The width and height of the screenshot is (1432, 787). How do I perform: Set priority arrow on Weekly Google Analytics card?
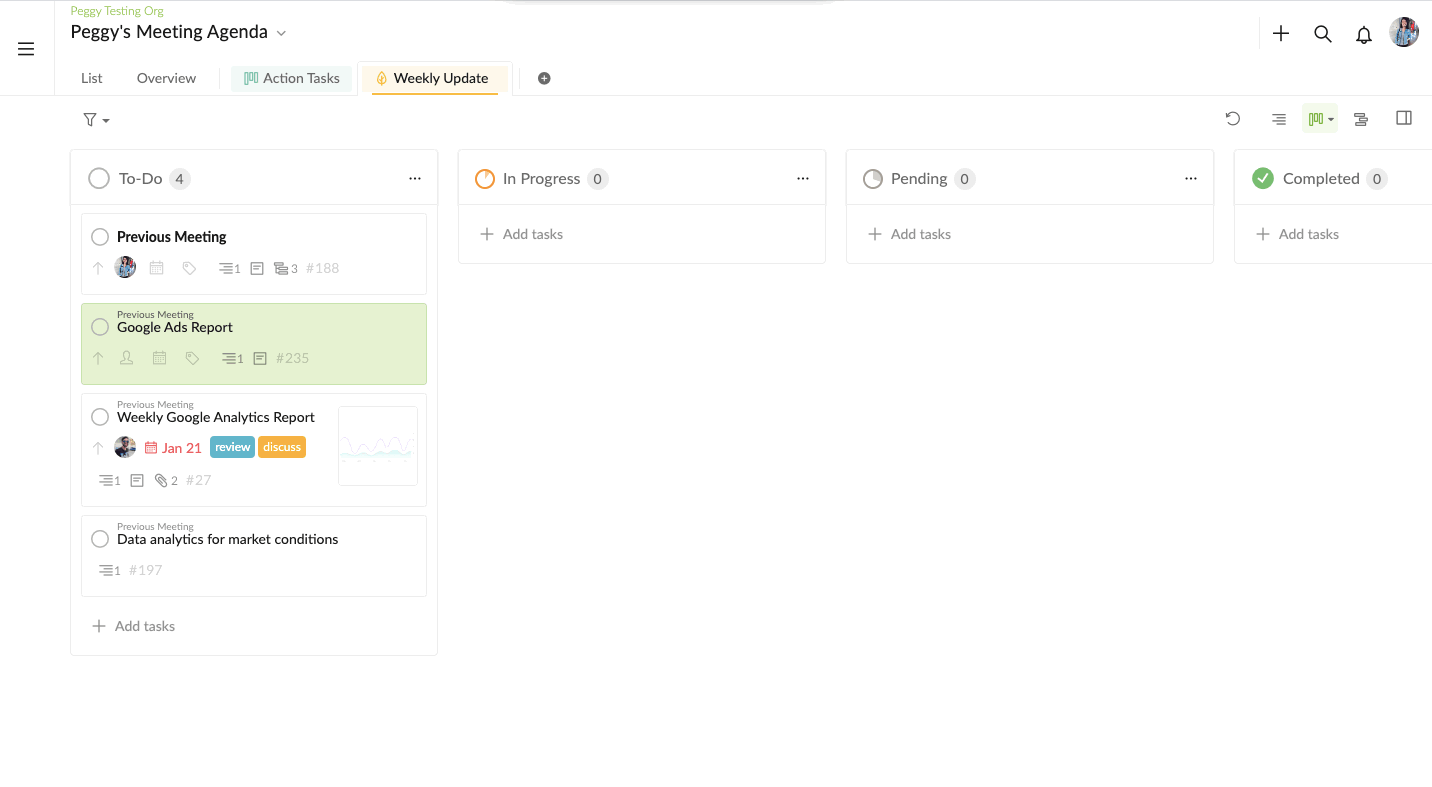(x=98, y=448)
